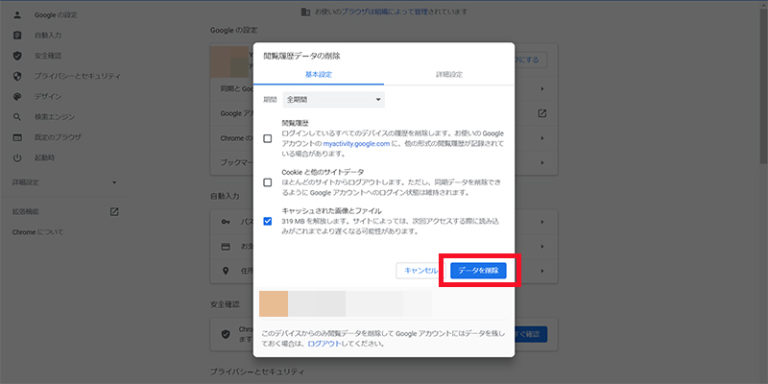Image resolution: width=768 pixels, height=384 pixels.
Task: Expand 詳細設定 section in the sidebar
Action: coord(65,183)
